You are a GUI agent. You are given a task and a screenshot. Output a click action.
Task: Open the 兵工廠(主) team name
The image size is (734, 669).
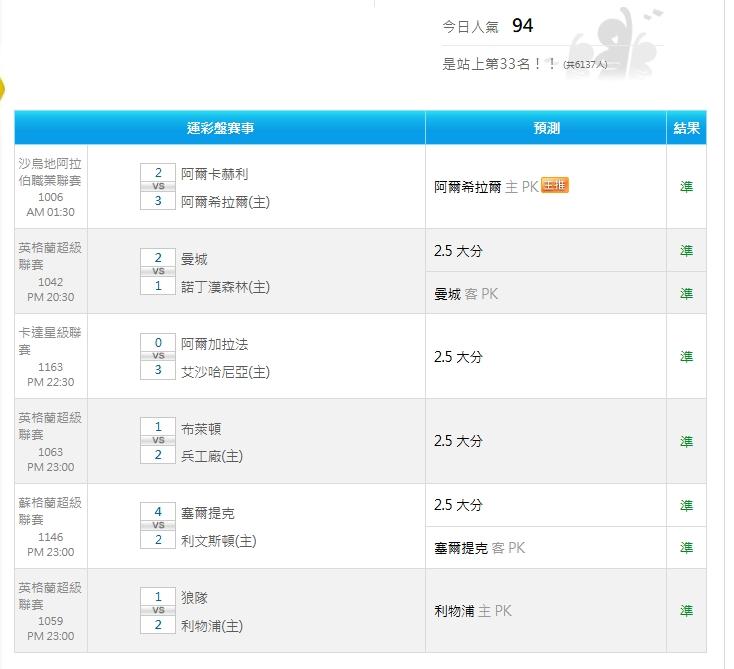click(211, 456)
